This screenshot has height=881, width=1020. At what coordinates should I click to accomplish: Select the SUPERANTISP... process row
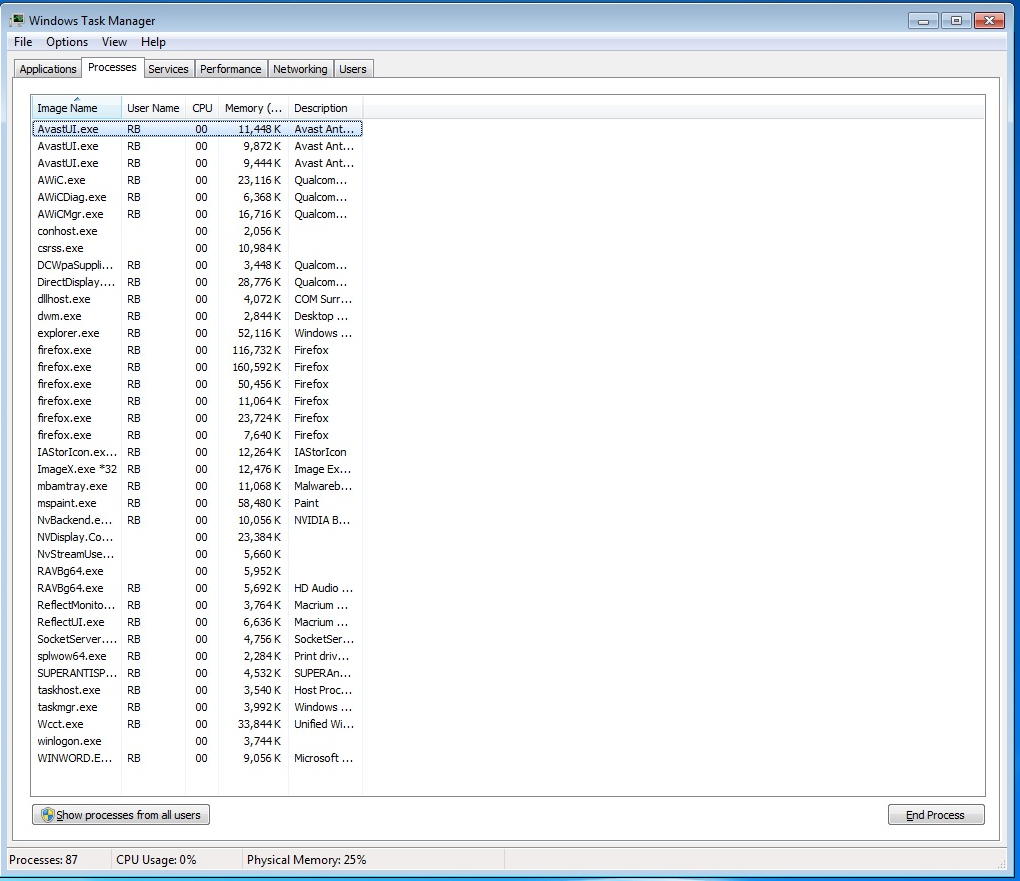[x=197, y=673]
